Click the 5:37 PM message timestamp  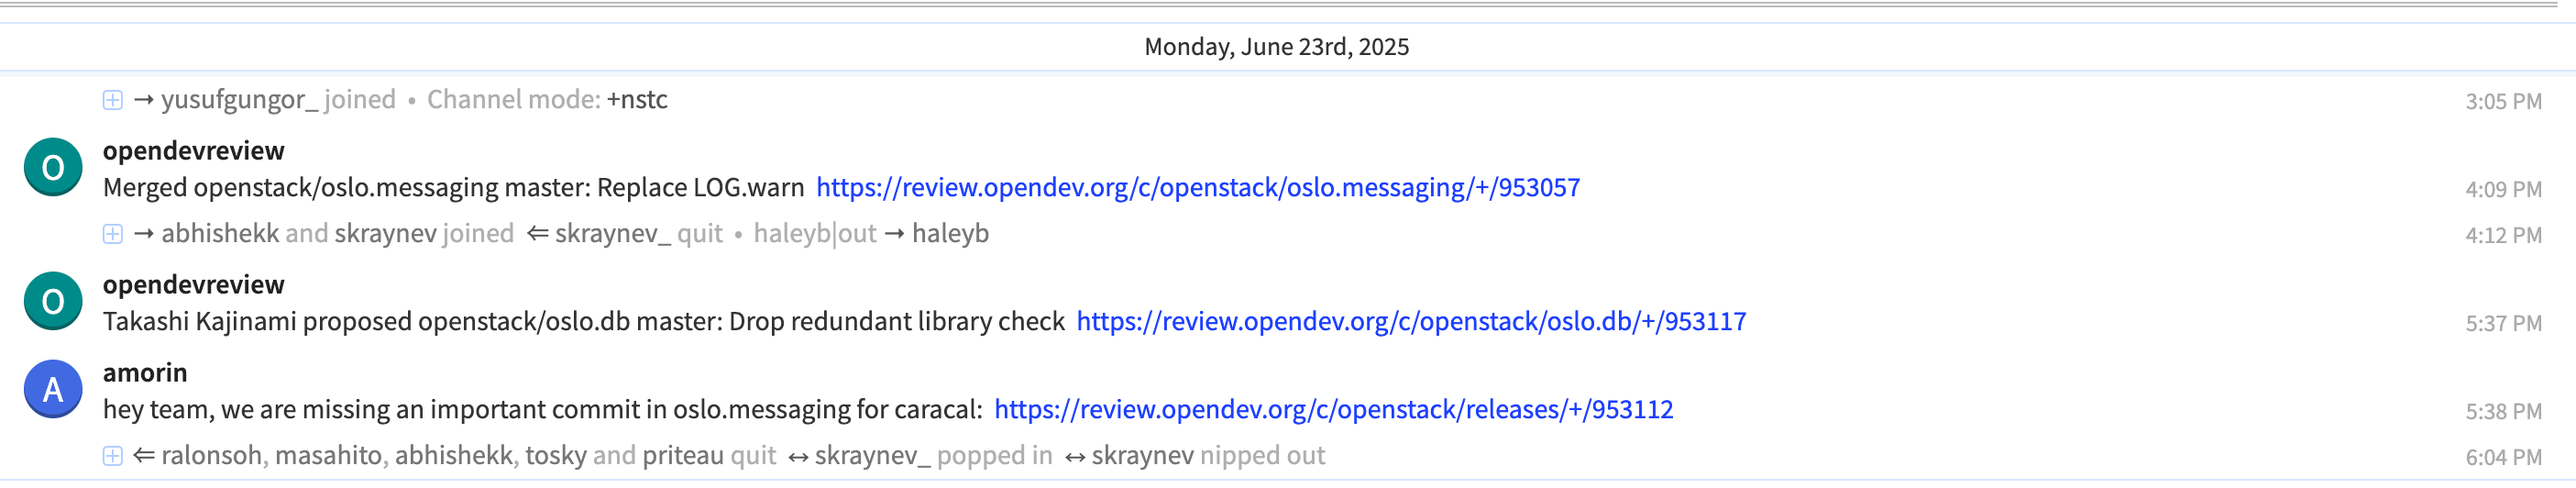coord(2503,324)
